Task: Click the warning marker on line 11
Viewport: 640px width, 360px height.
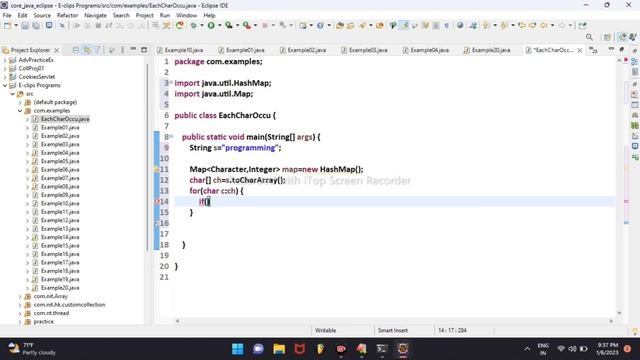Action: (x=157, y=169)
